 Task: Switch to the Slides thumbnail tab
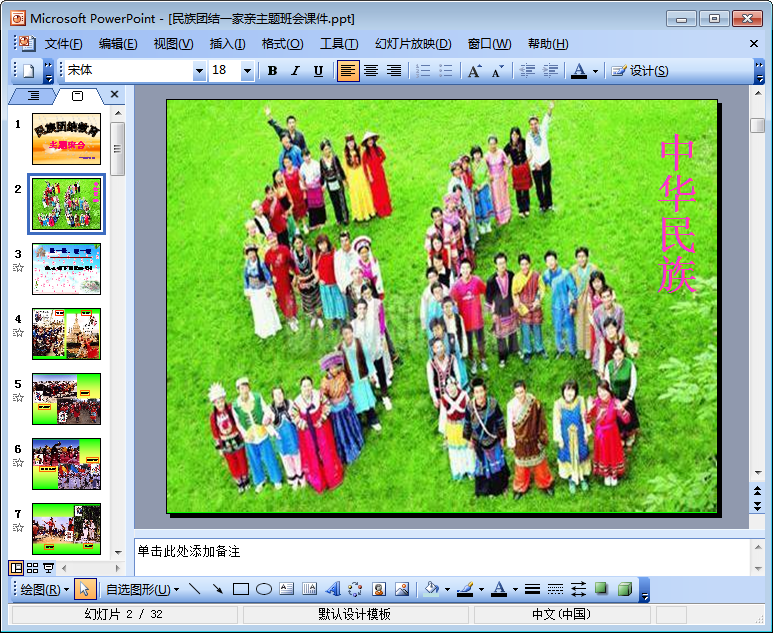click(x=77, y=96)
